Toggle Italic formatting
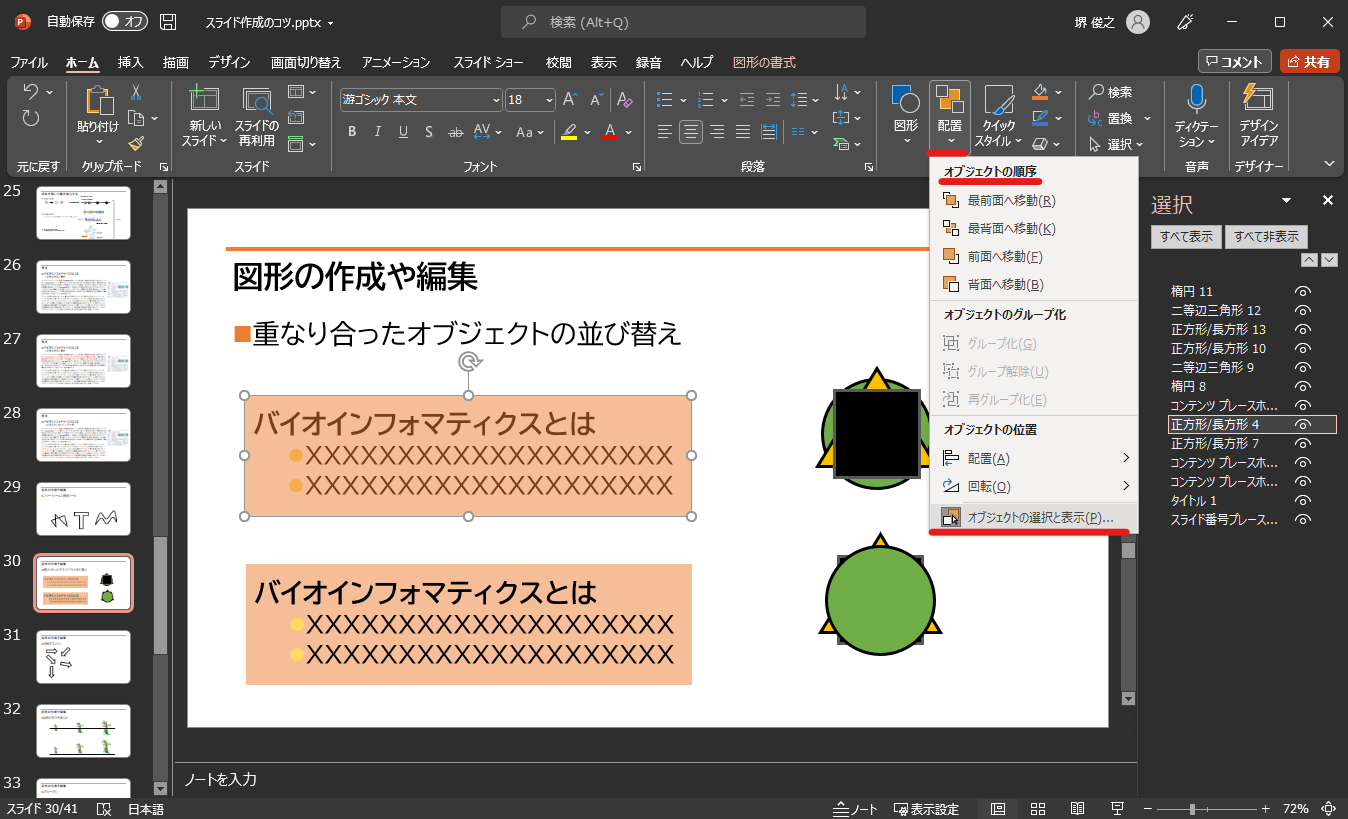The width and height of the screenshot is (1348, 819). [377, 132]
